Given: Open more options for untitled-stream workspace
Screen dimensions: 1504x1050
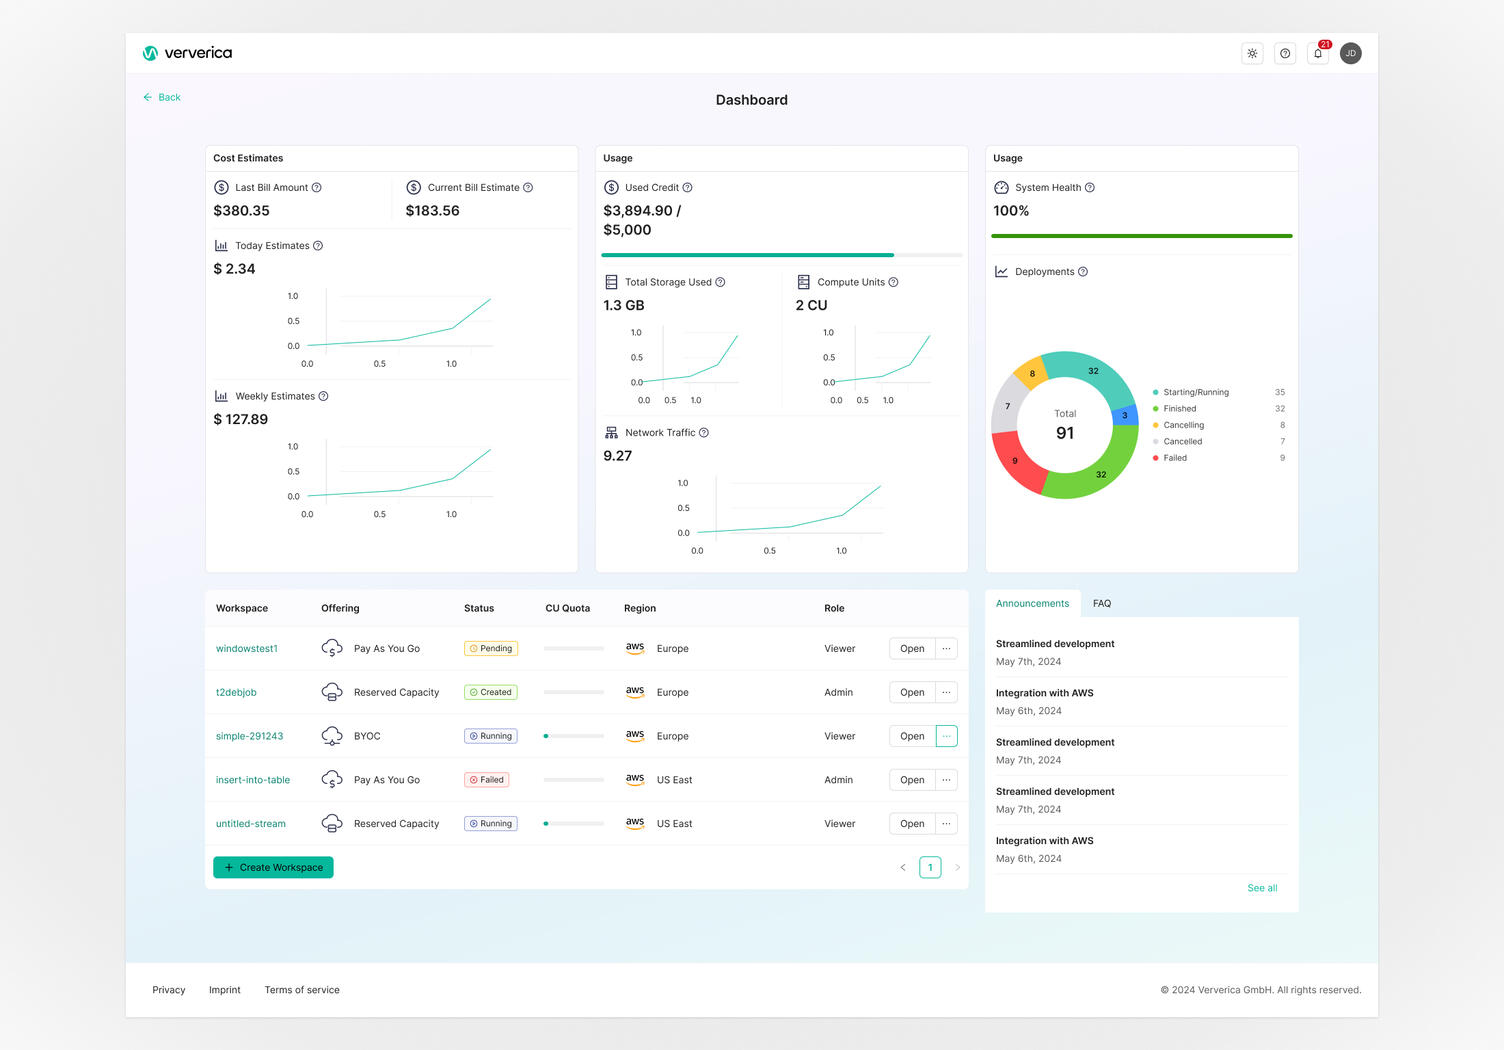Looking at the screenshot, I should point(946,823).
